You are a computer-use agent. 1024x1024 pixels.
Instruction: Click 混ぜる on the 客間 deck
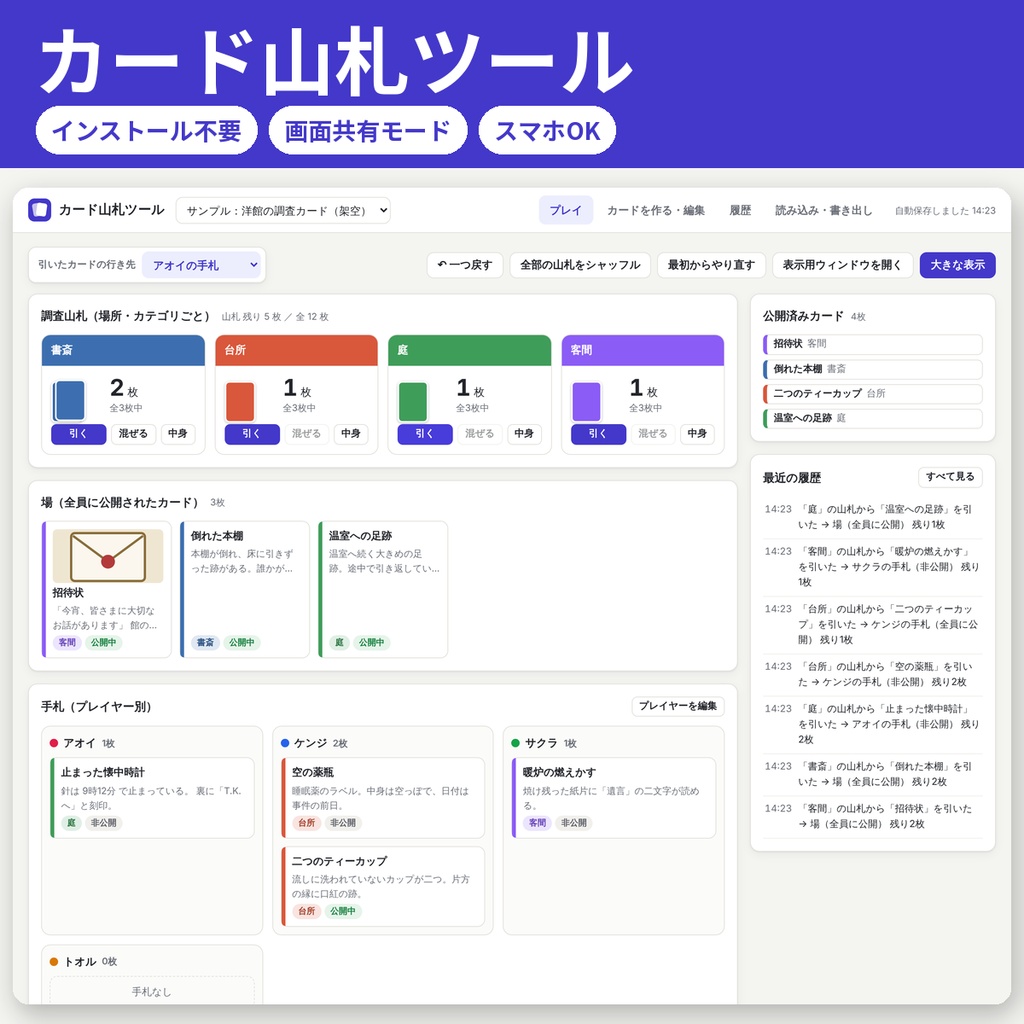[652, 434]
